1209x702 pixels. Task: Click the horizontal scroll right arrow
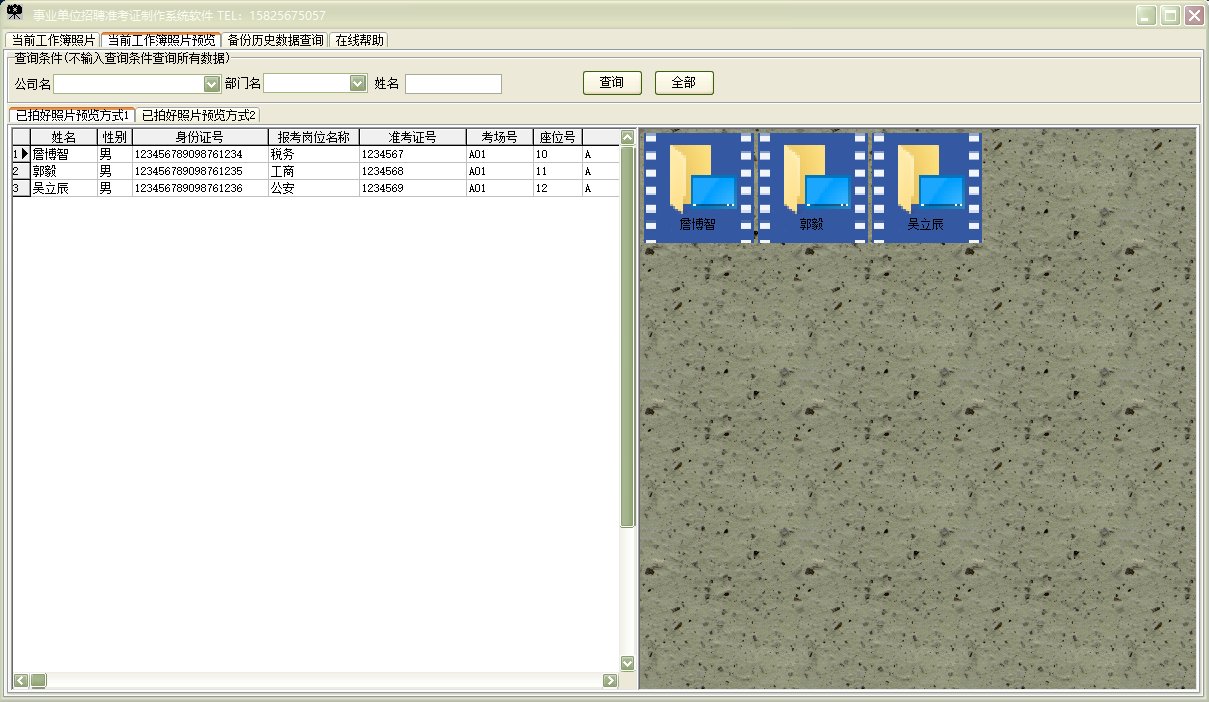[x=610, y=681]
